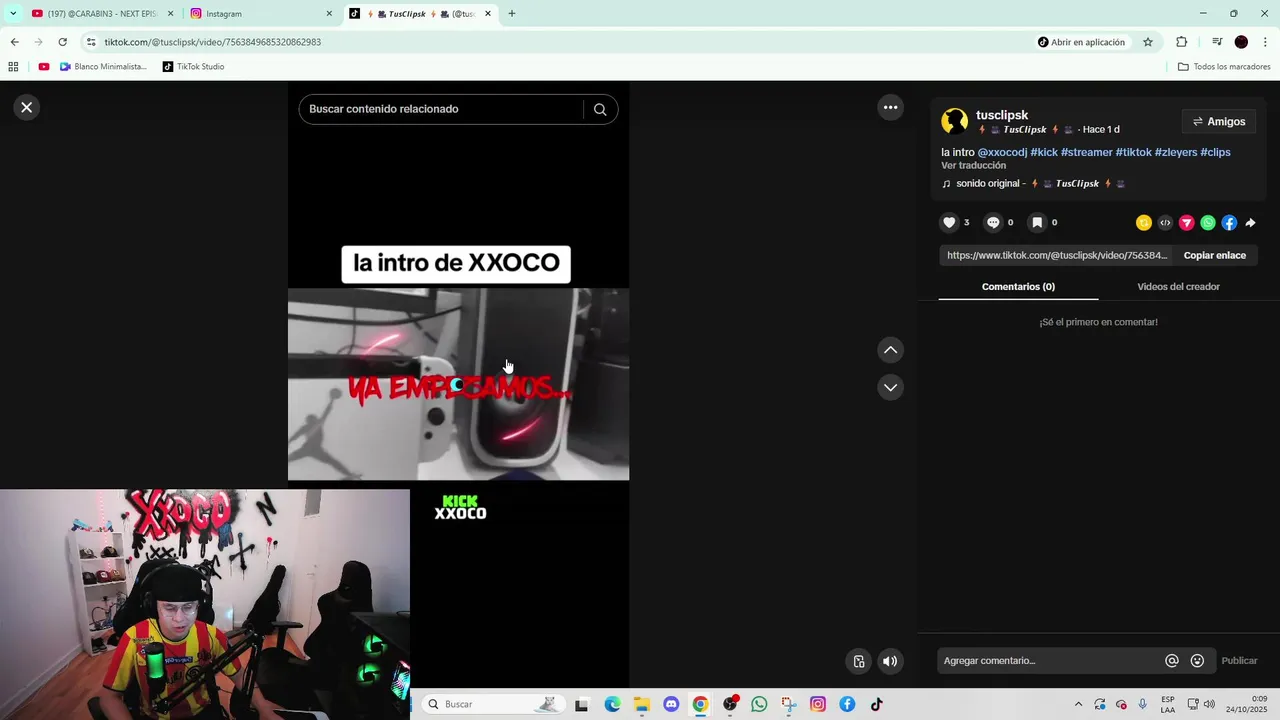Click the Publicar comment button

pos(1239,661)
